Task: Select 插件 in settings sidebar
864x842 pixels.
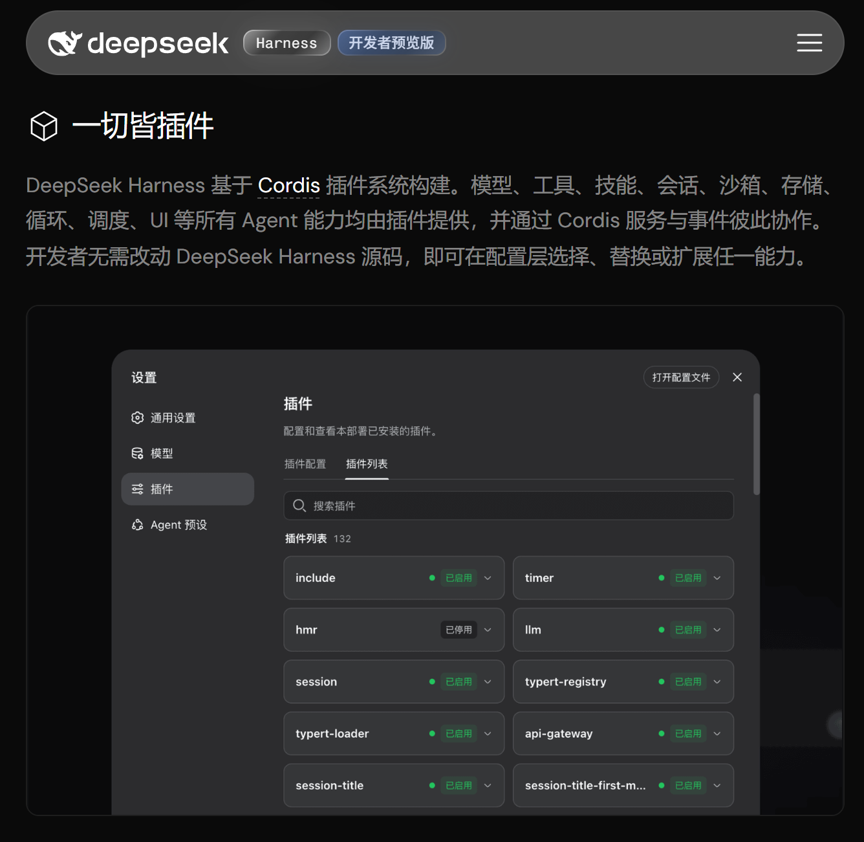Action: (187, 489)
